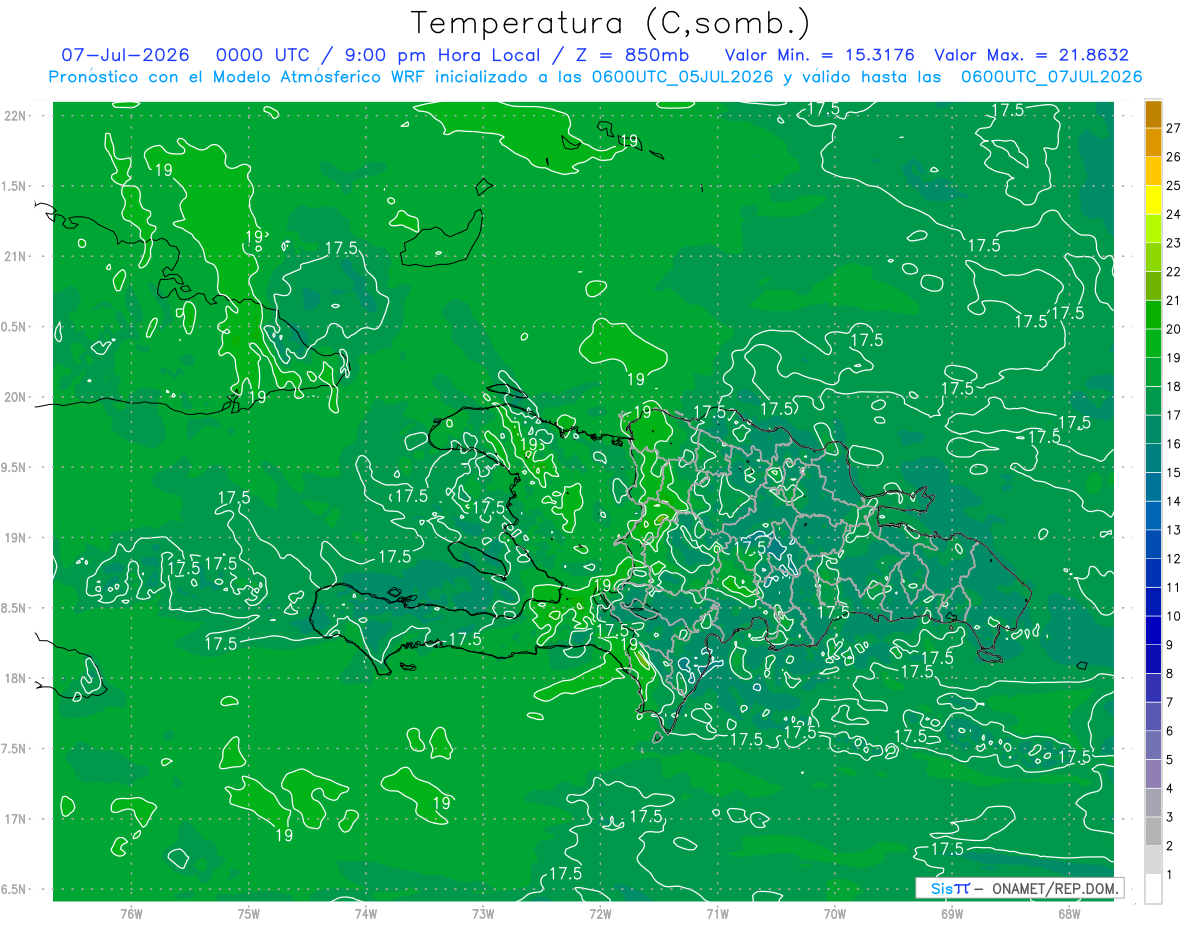Click the white bottom legend swatch below 1

[x=1153, y=889]
